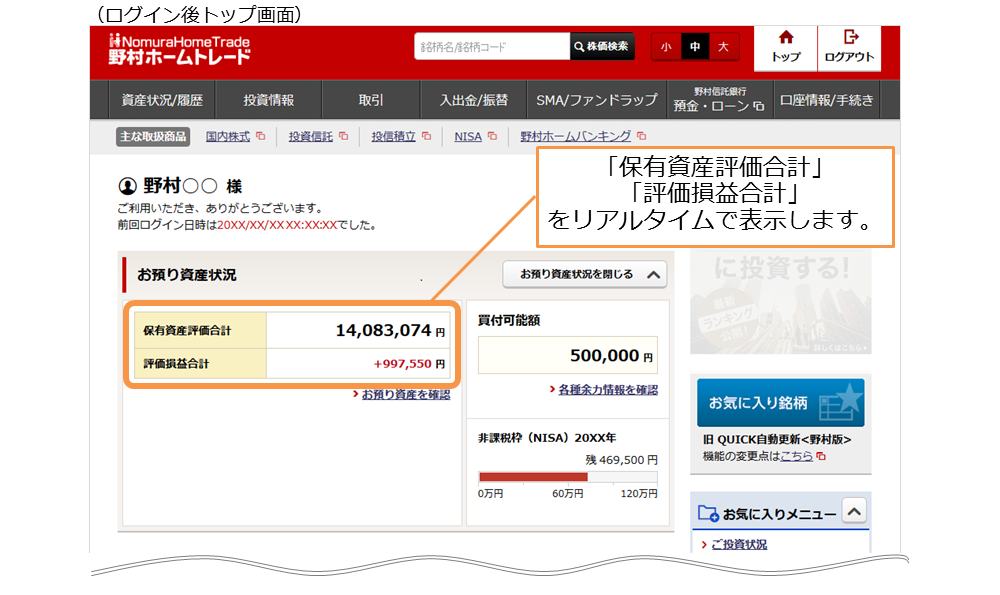Click external-link icon next to 国内株式
The height and width of the screenshot is (595, 1000).
tap(260, 136)
